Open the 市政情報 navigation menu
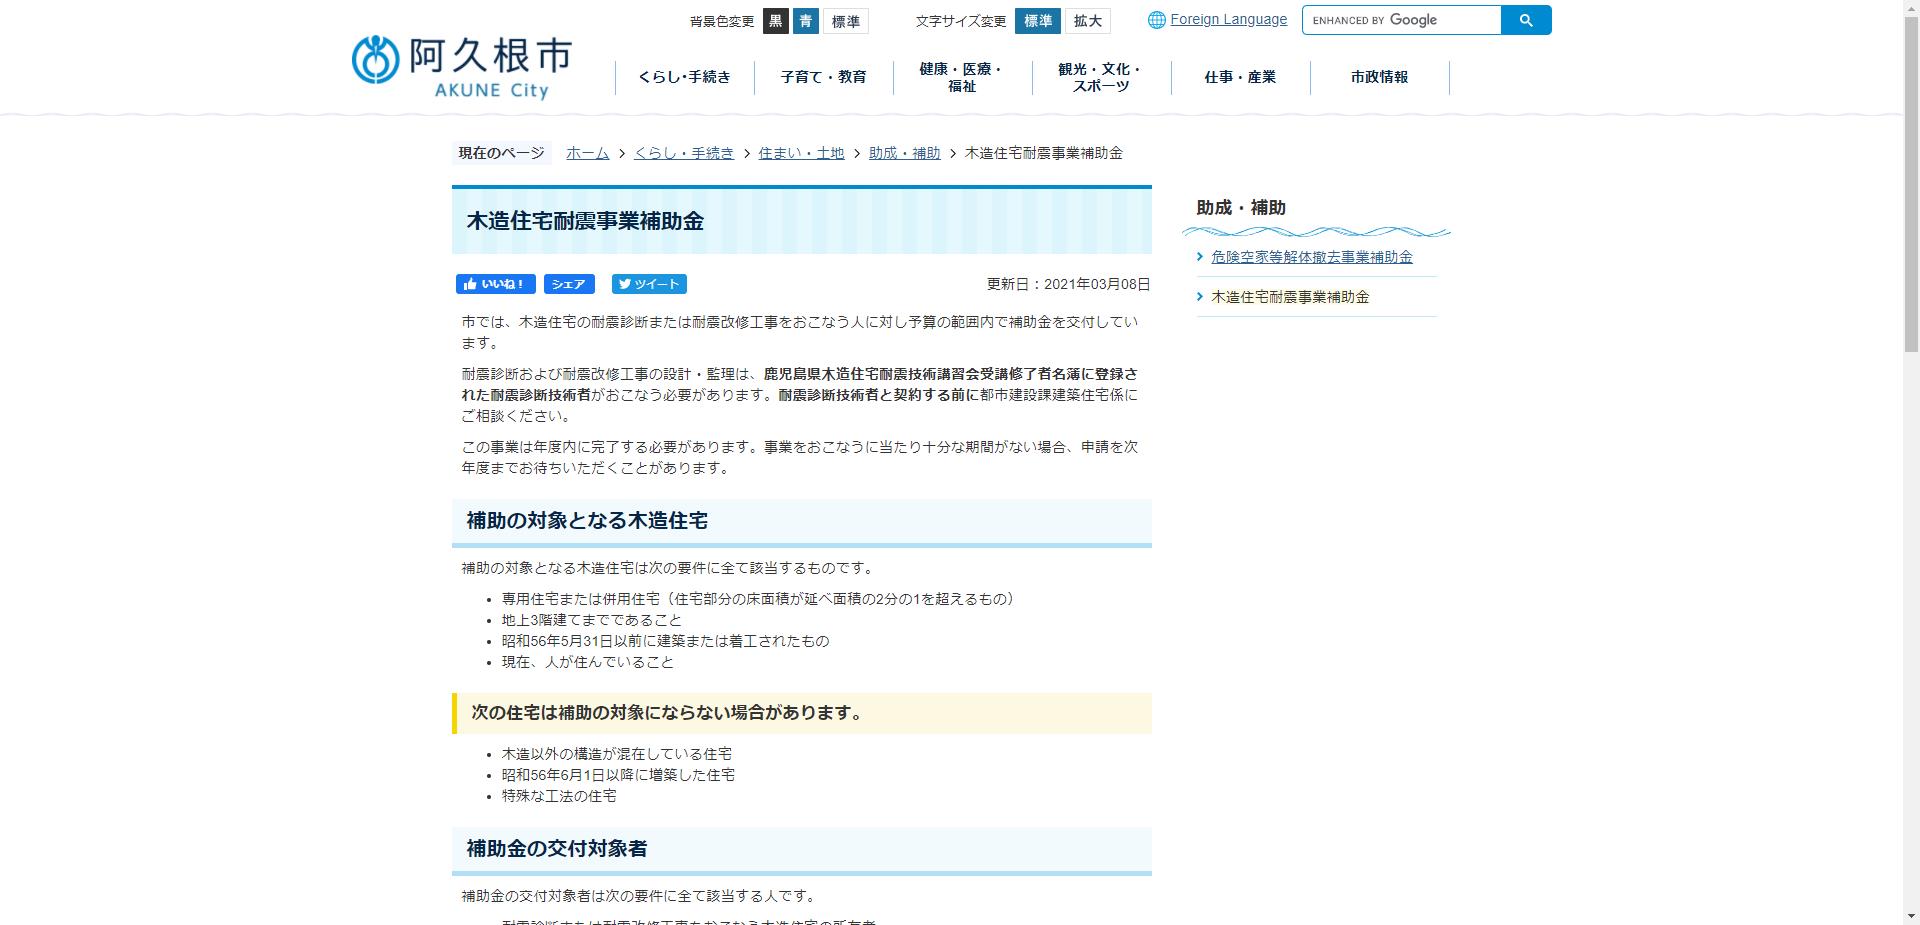The image size is (1920, 925). pos(1379,77)
